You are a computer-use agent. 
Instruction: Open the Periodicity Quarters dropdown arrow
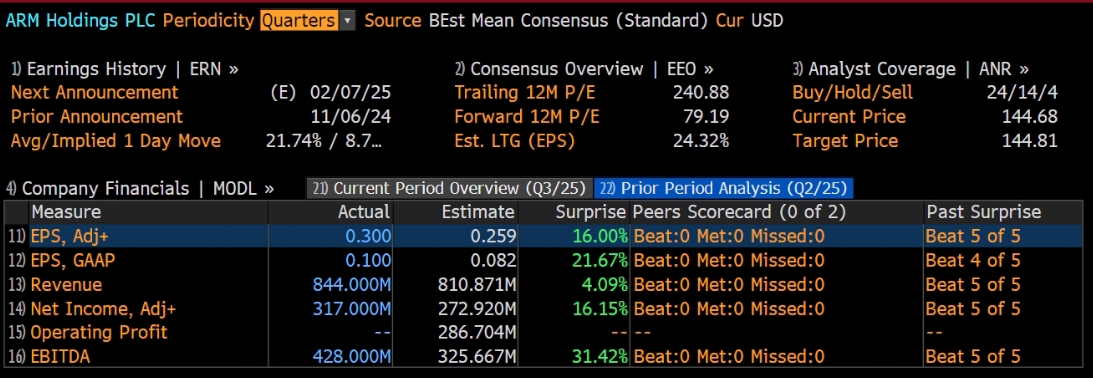point(347,21)
